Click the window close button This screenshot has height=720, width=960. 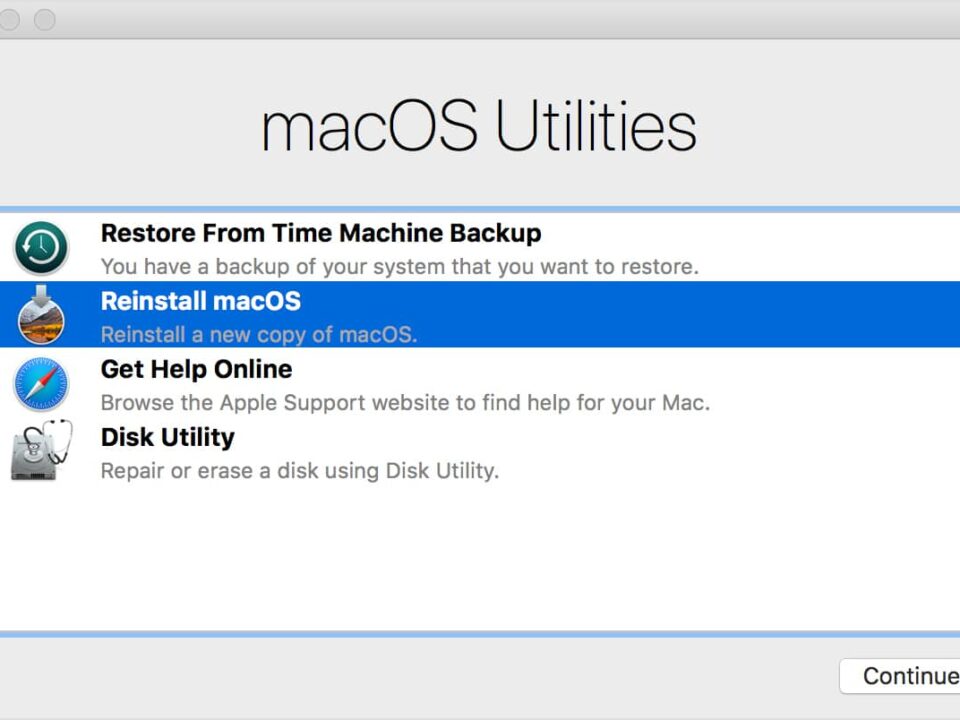point(10,19)
